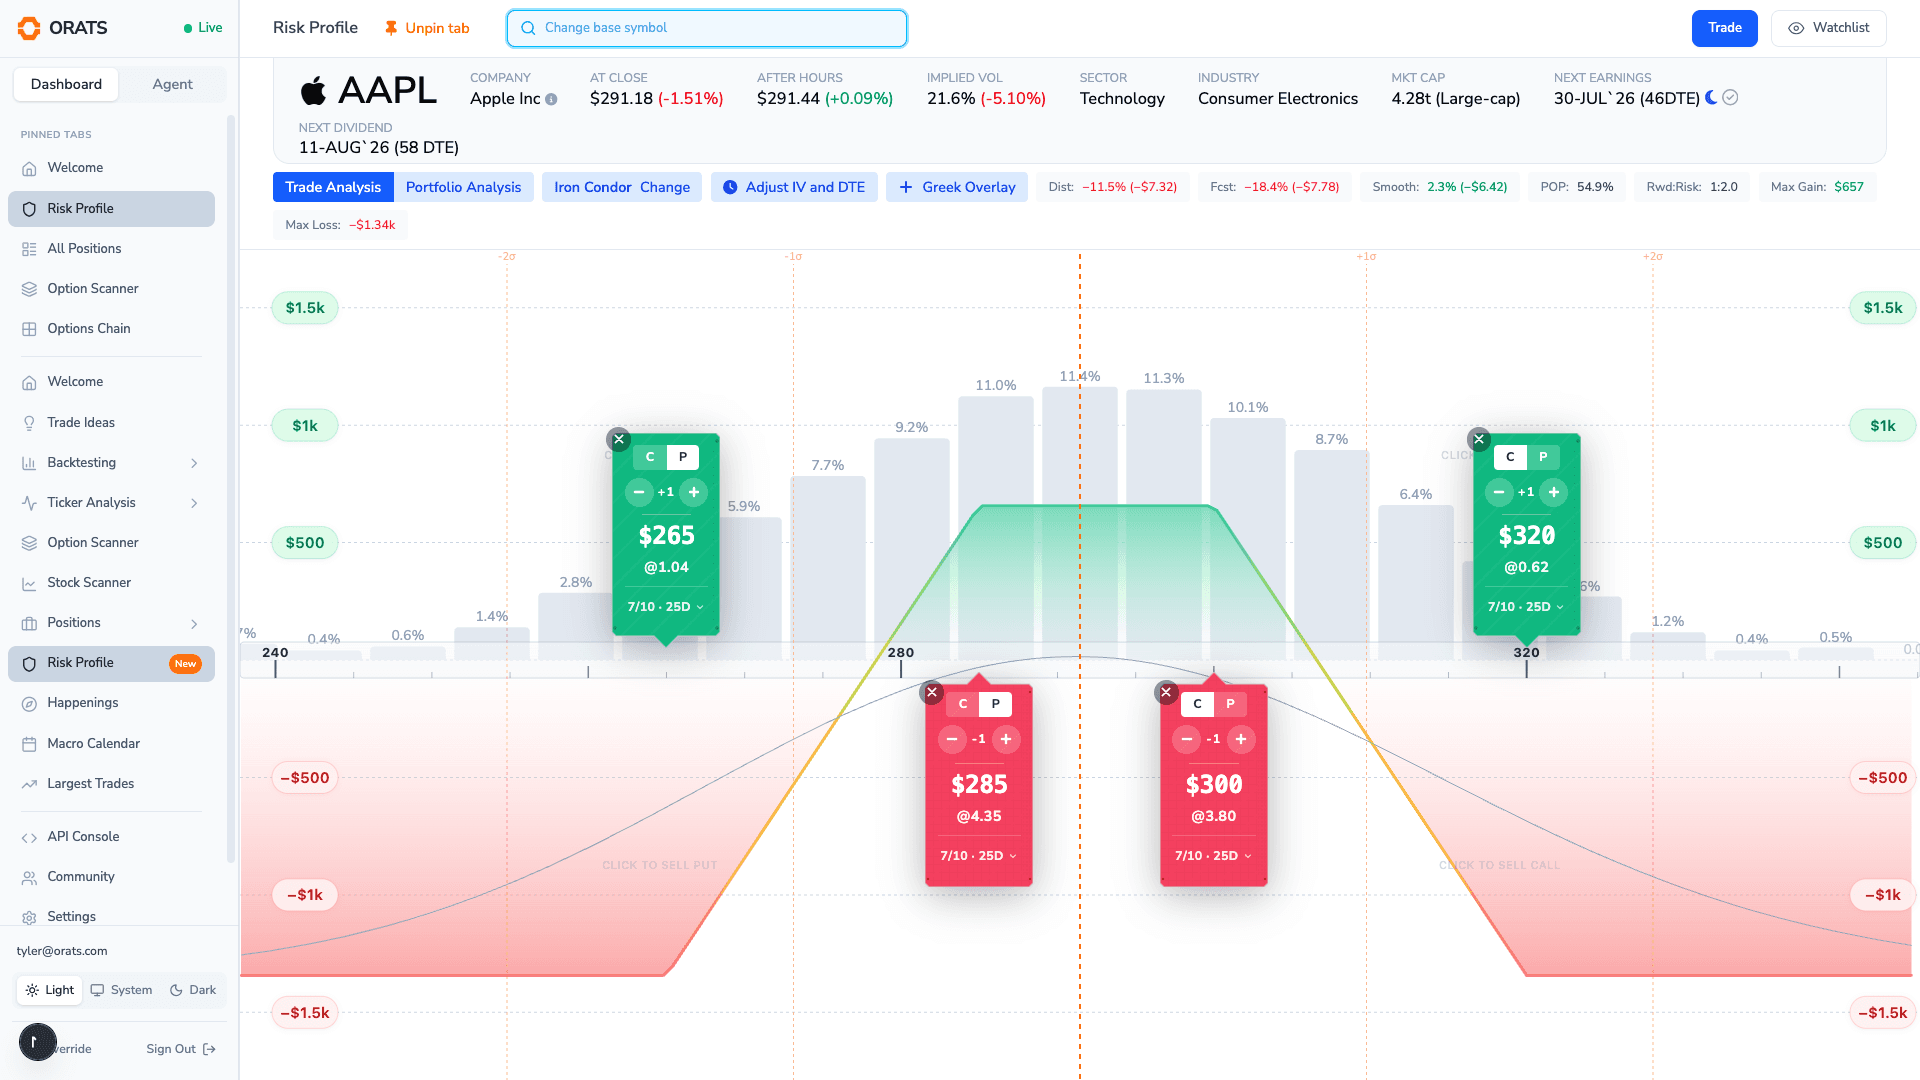Viewport: 1920px width, 1080px height.
Task: Open expiration dropdown on $320 leg
Action: [1526, 607]
